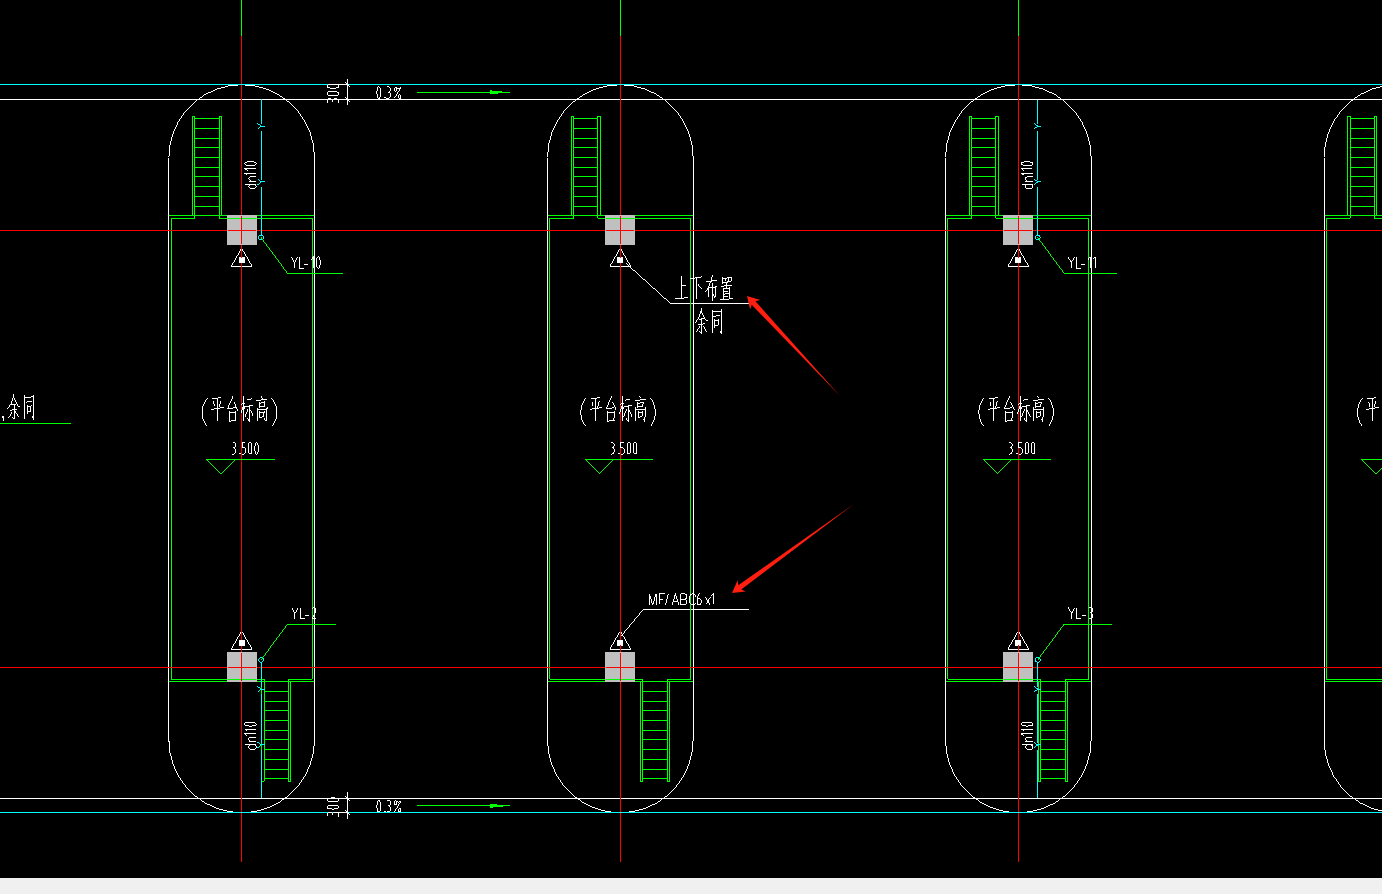
Task: Click the gray column square next to YL-3
Action: coord(1018,666)
